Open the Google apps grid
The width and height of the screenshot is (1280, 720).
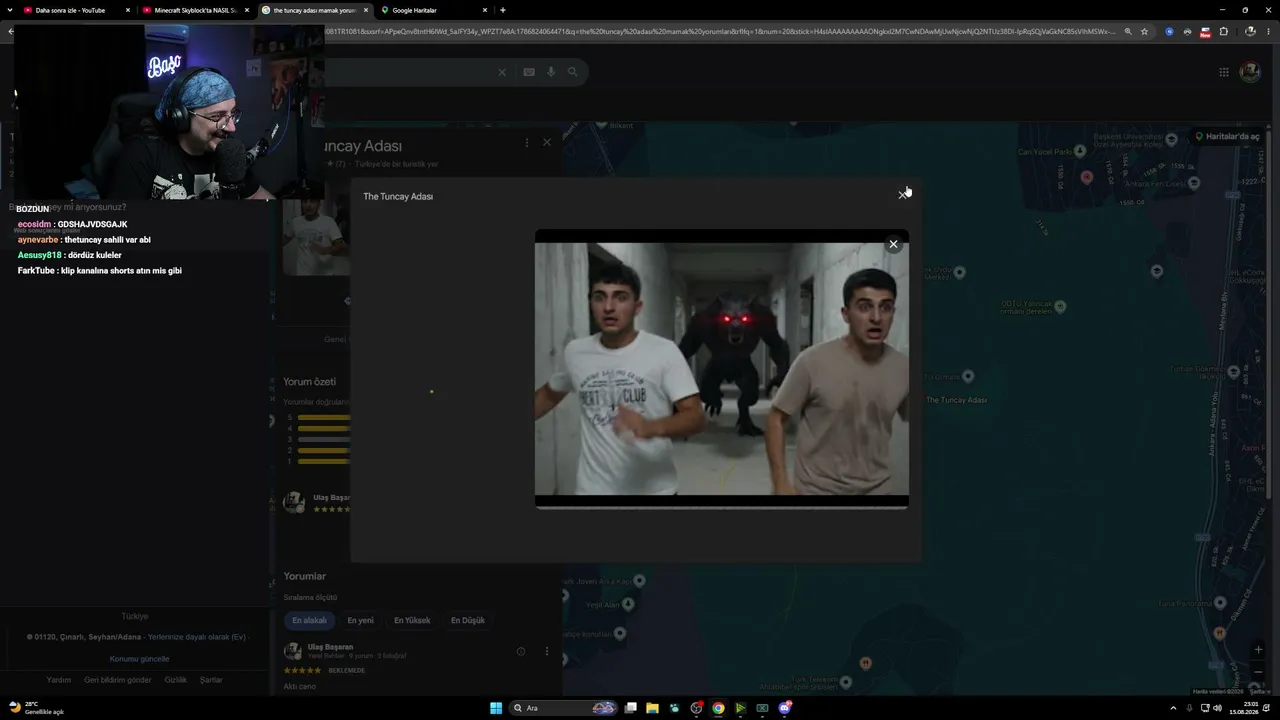click(1223, 72)
